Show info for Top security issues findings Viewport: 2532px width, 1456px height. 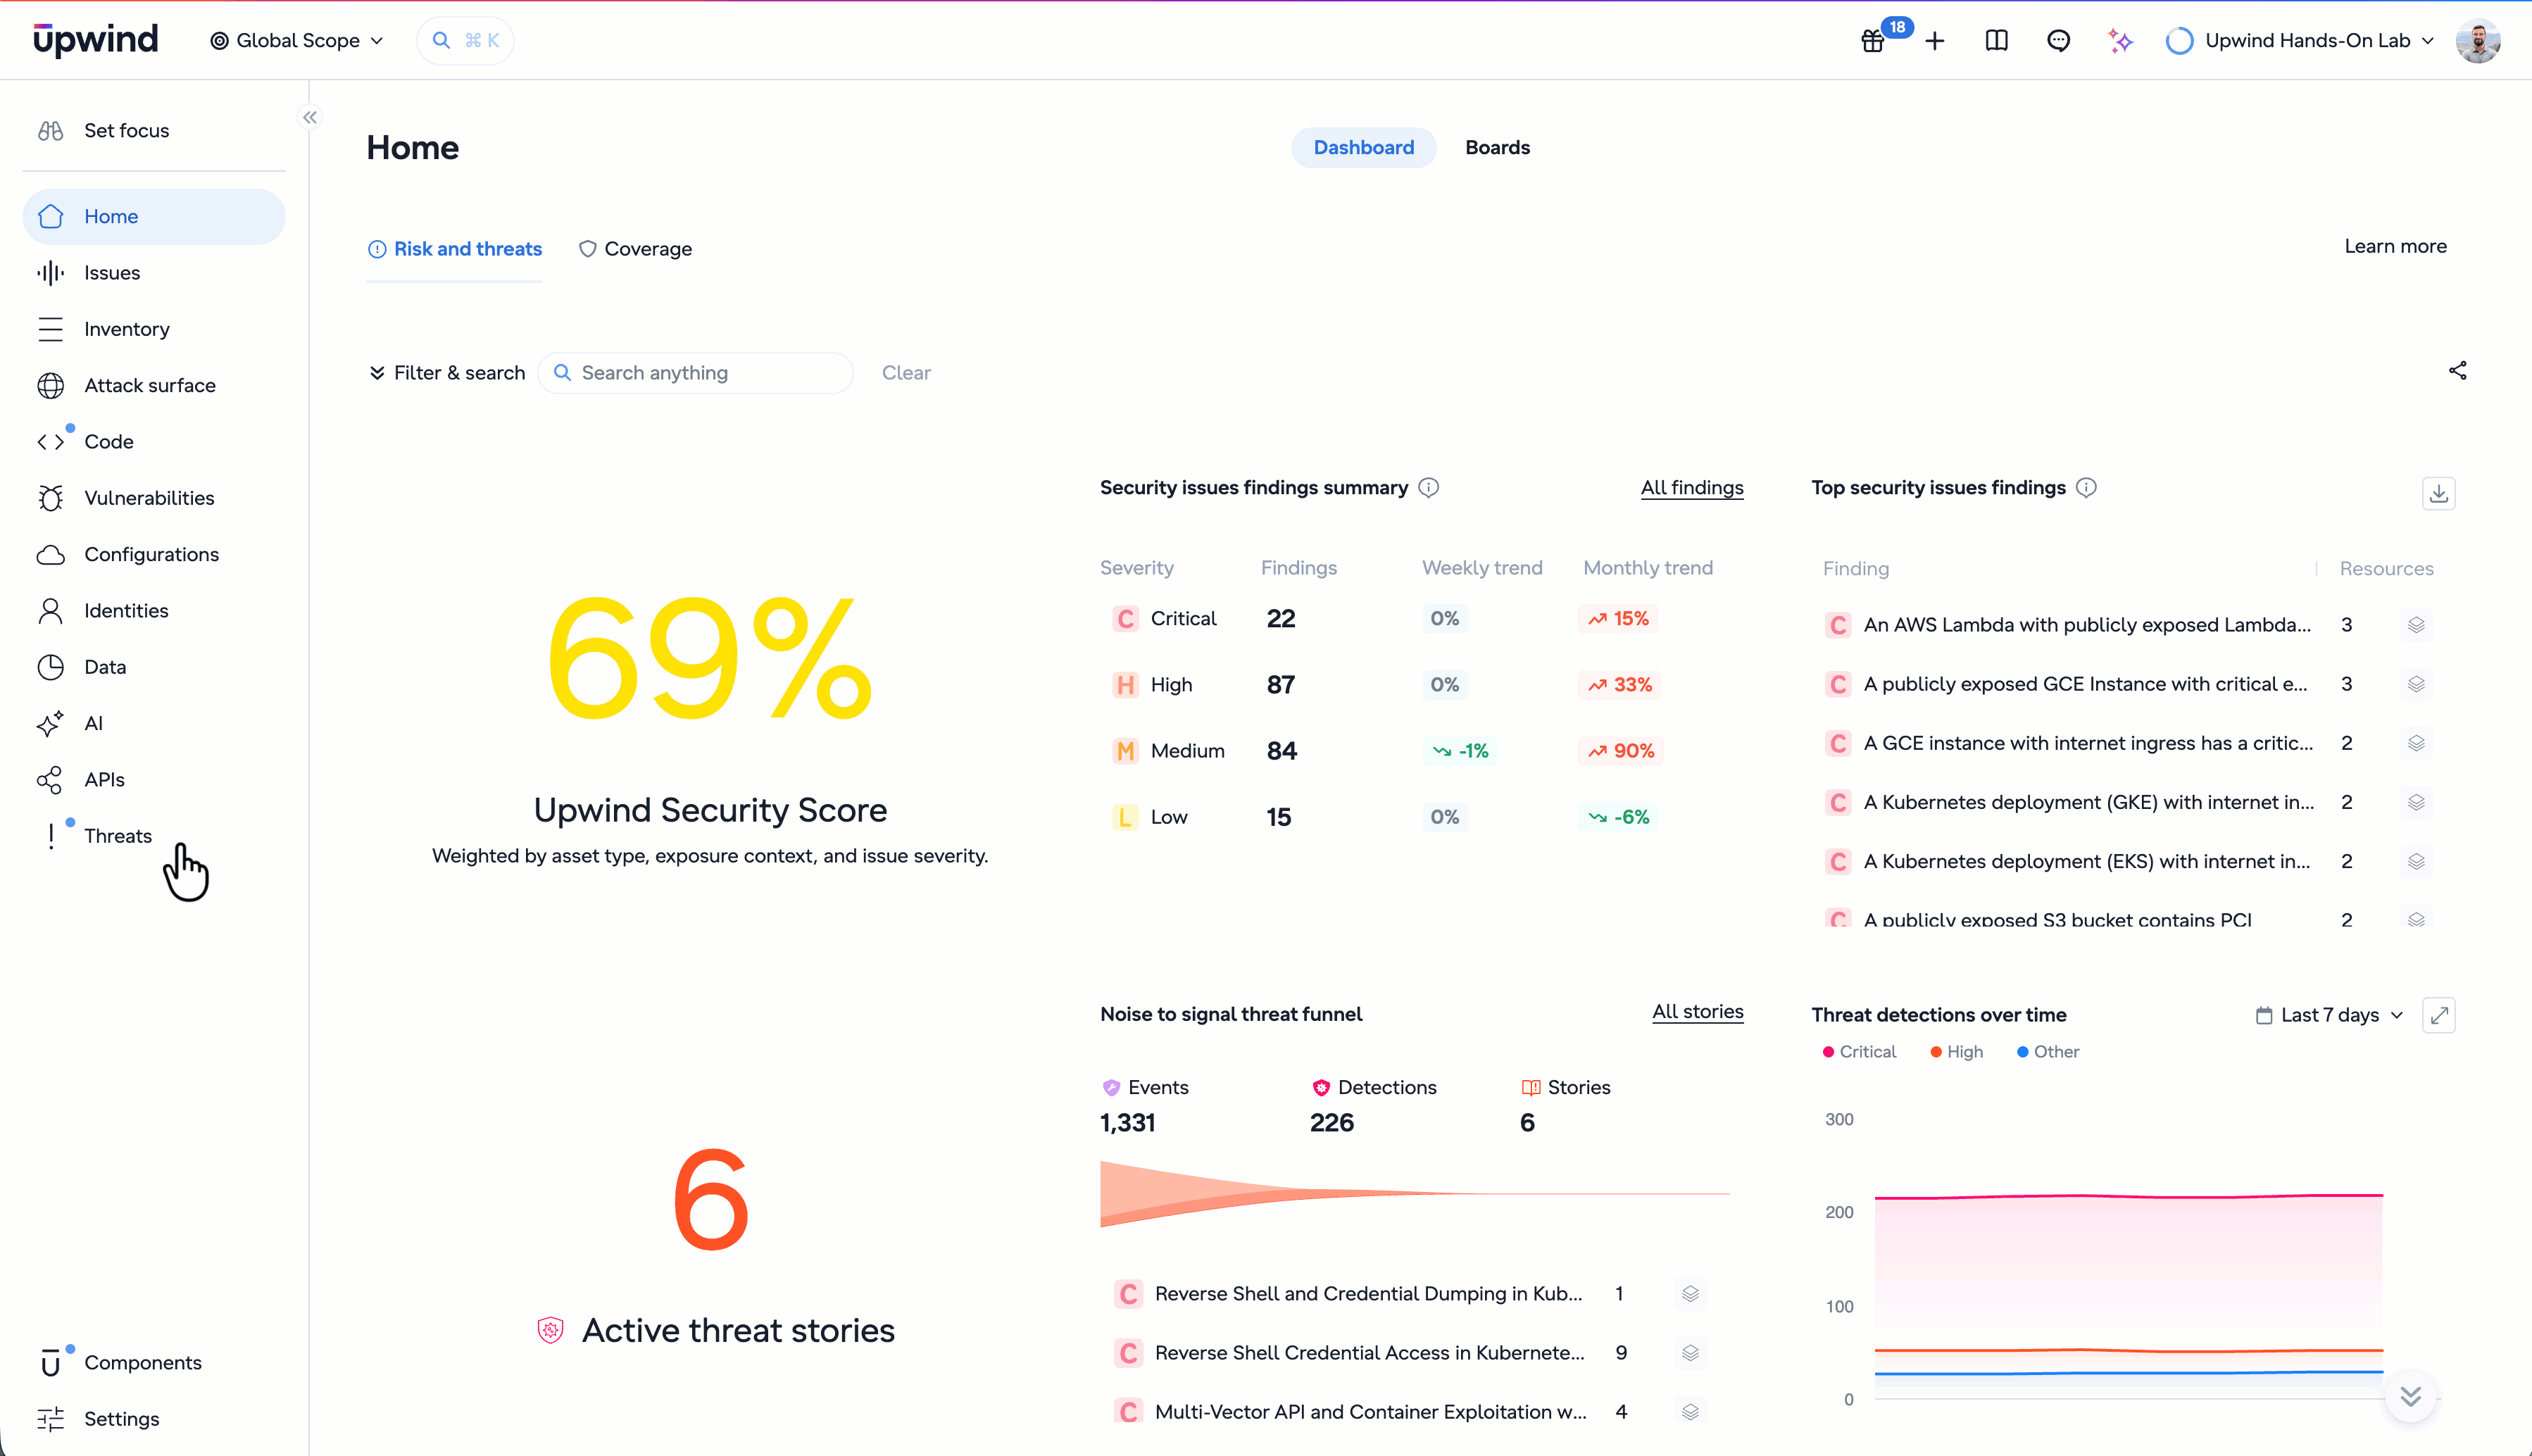click(x=2086, y=488)
